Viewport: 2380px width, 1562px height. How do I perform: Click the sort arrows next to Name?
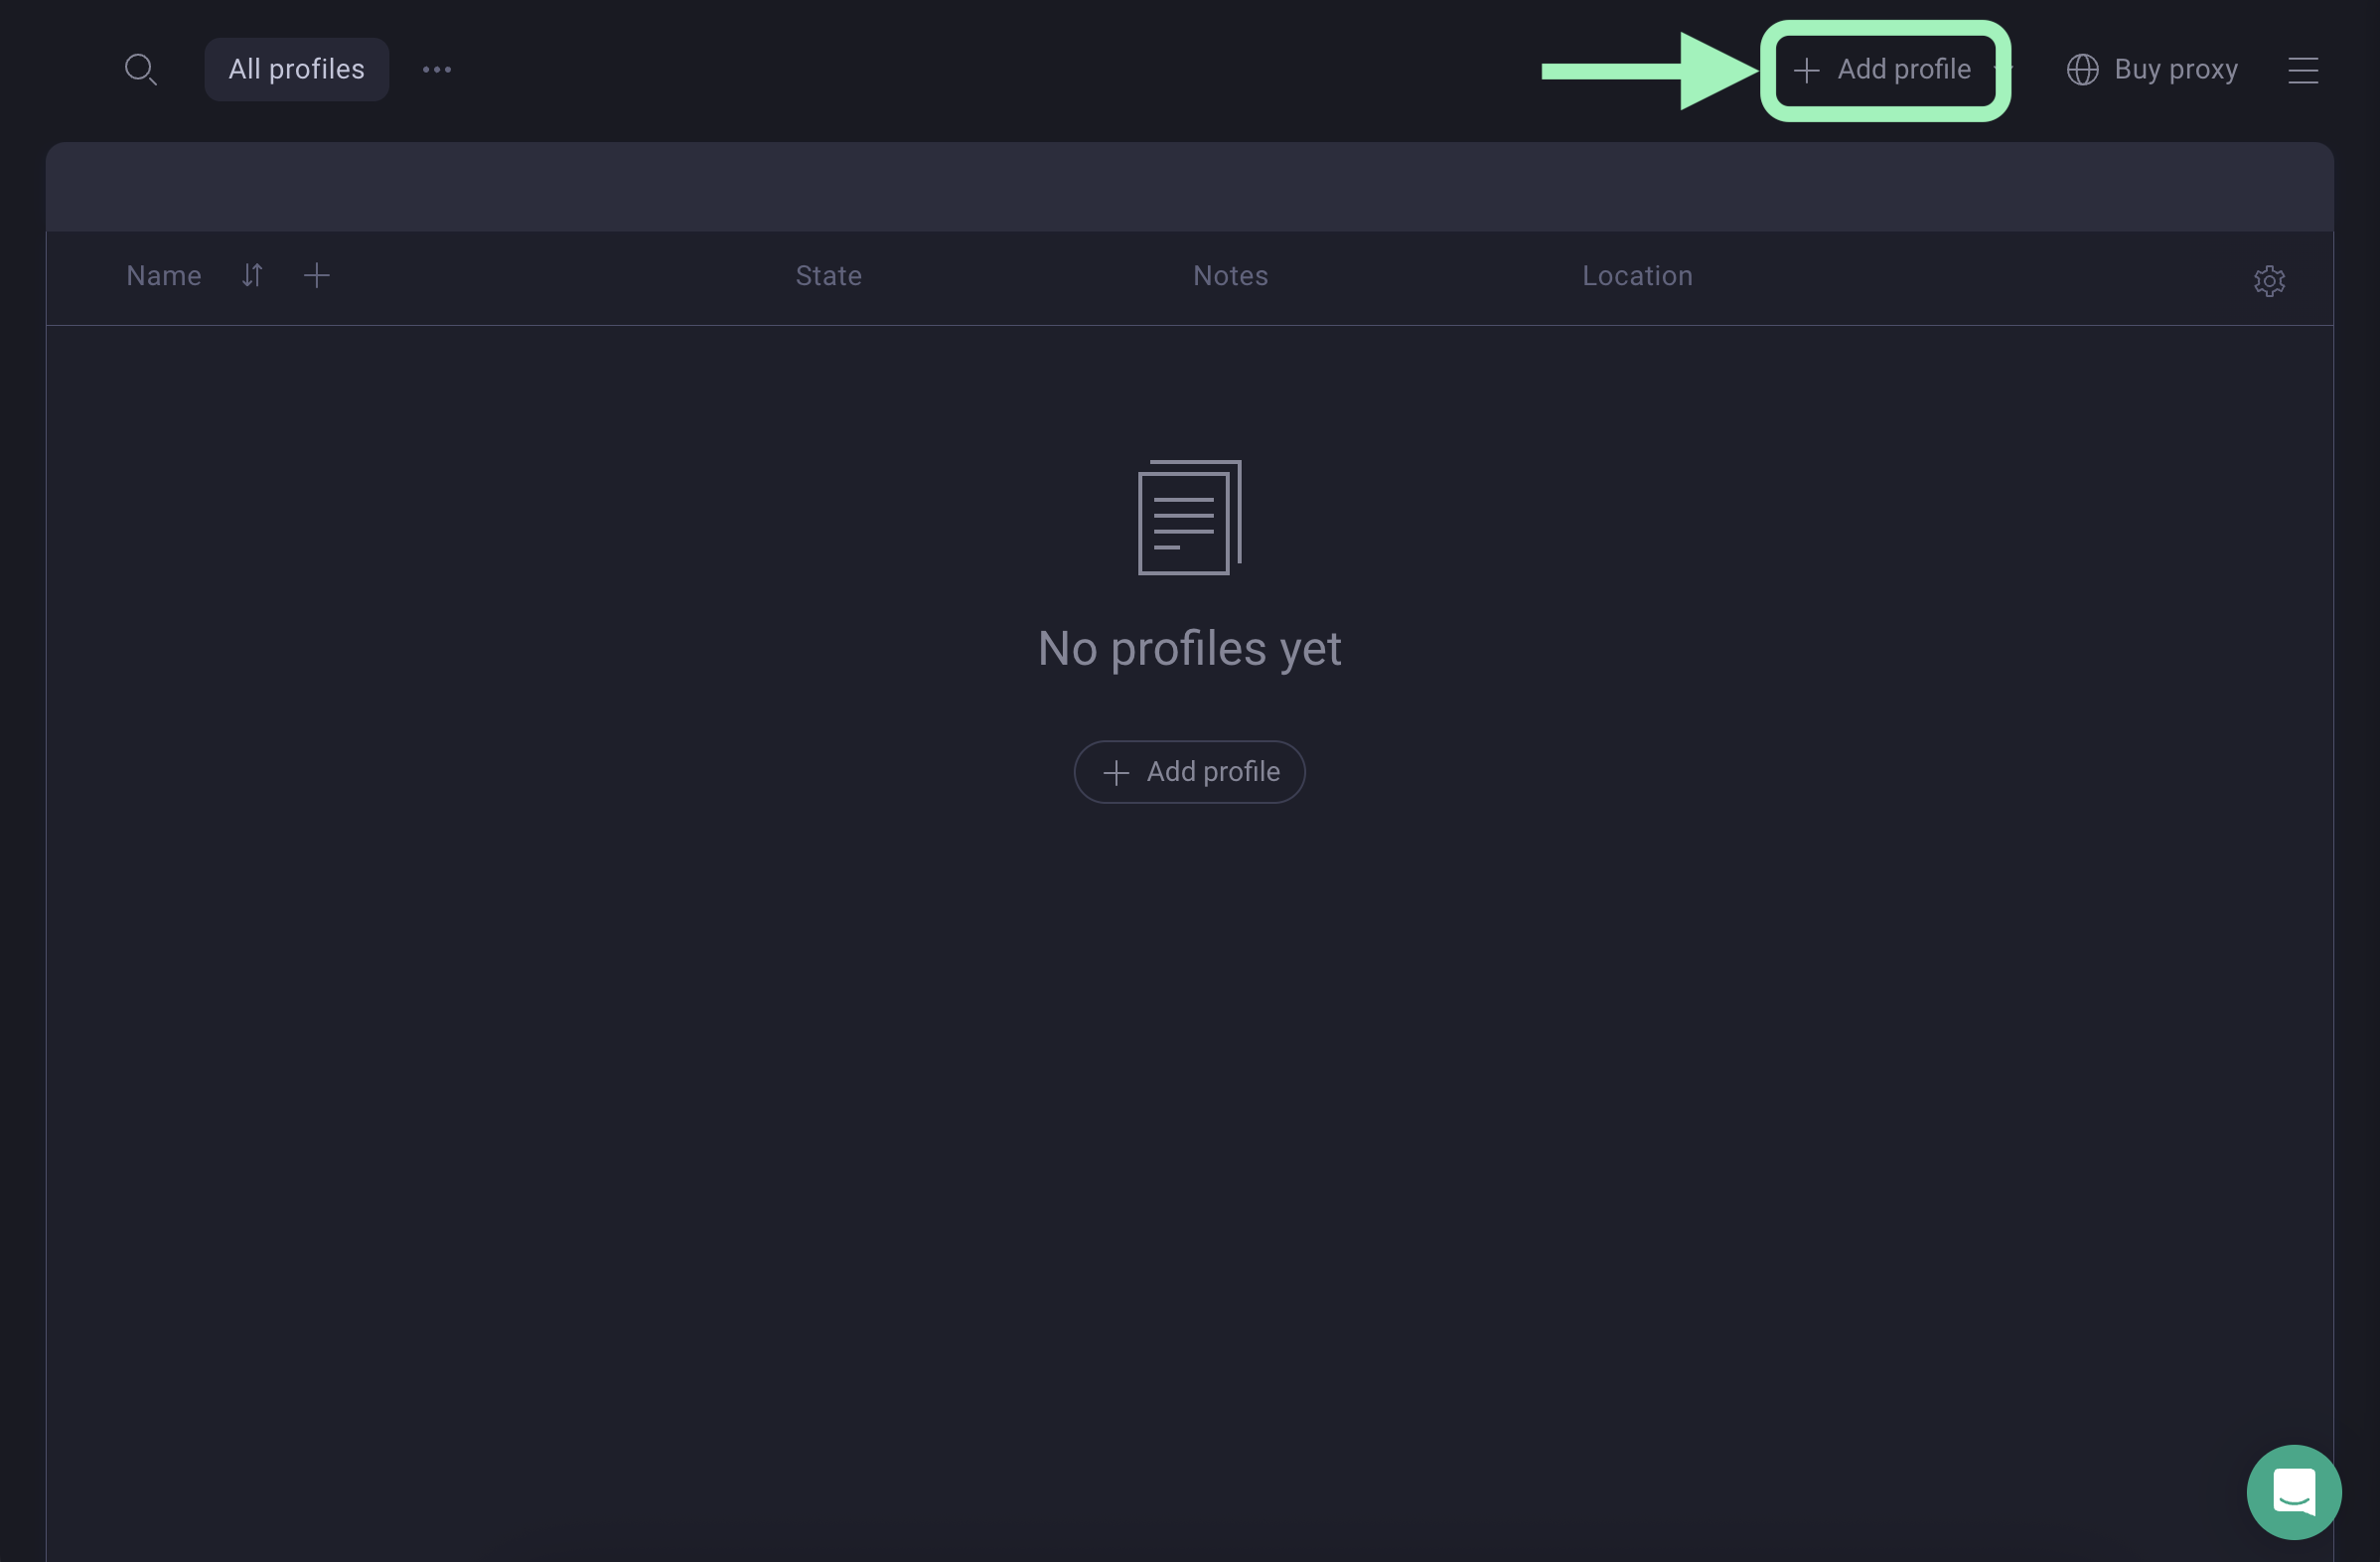[x=252, y=275]
